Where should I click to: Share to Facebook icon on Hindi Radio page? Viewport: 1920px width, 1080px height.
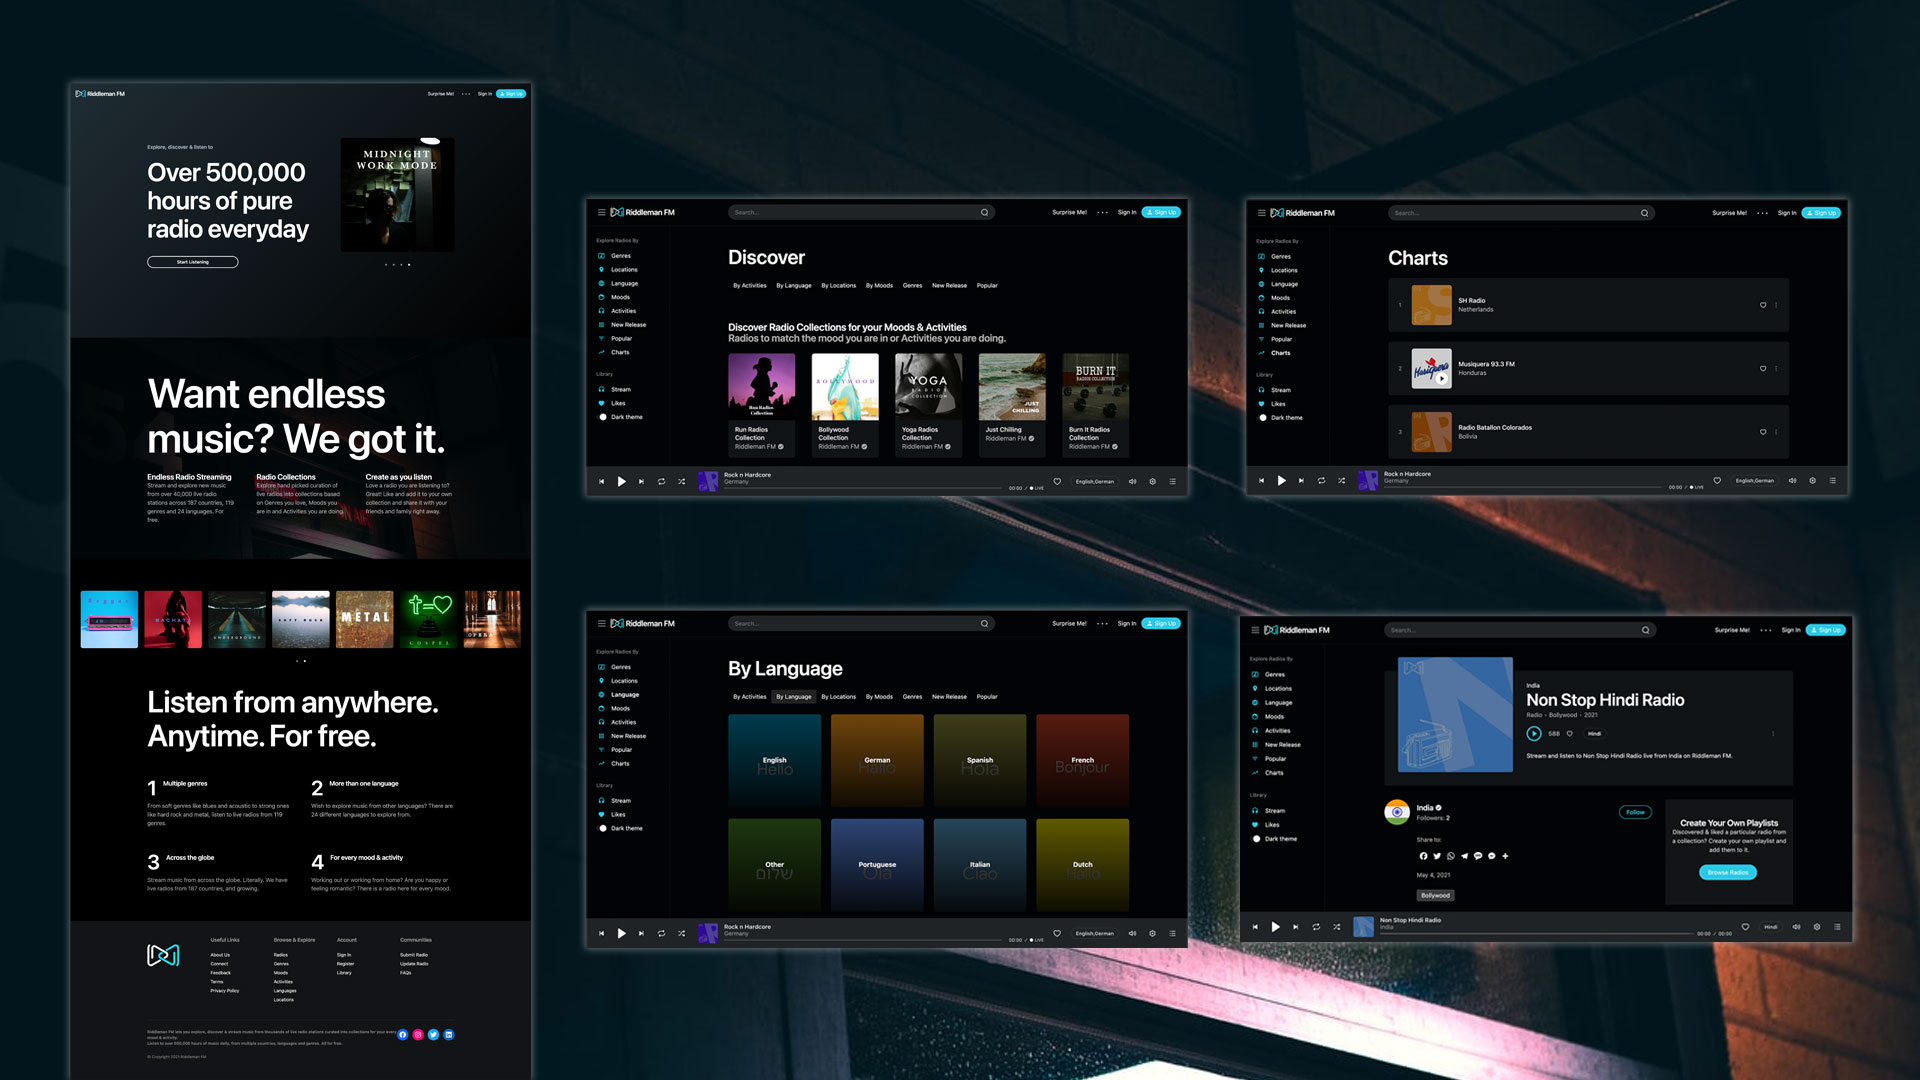1423,856
